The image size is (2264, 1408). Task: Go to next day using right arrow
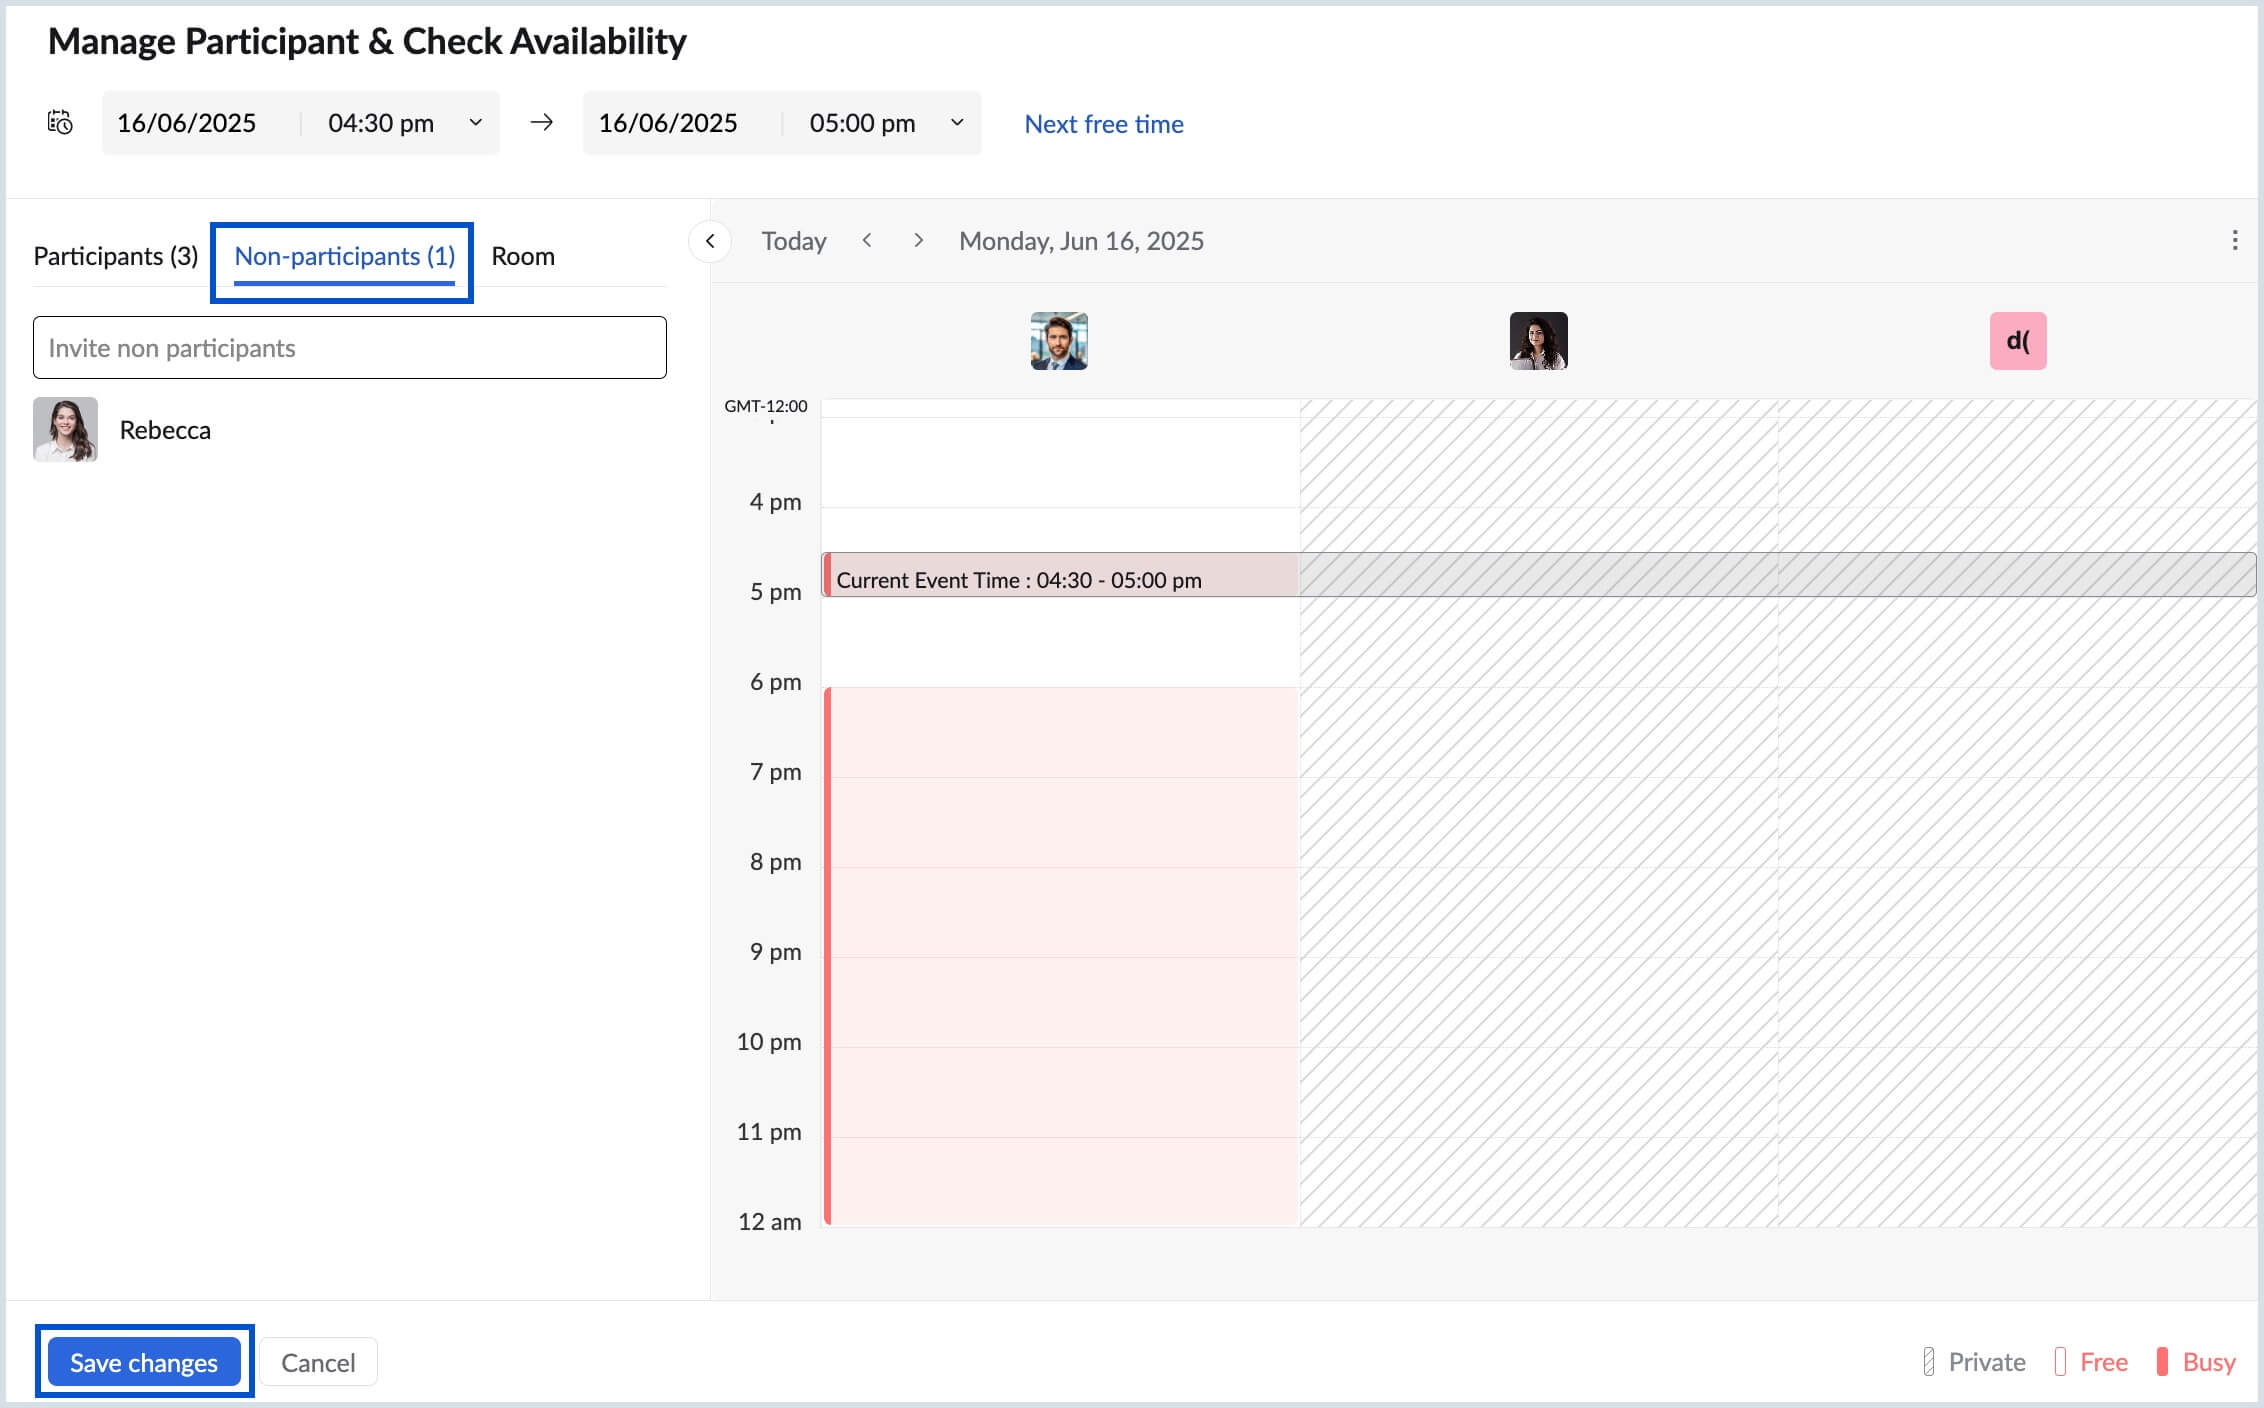coord(918,241)
